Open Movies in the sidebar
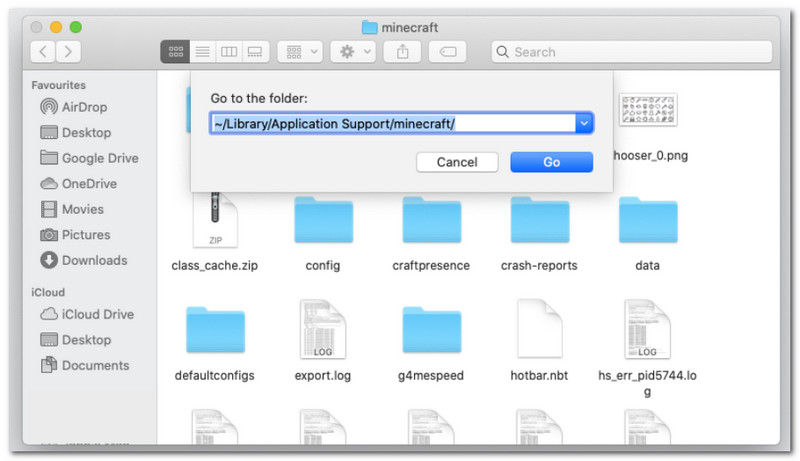The image size is (800, 461). coord(72,209)
